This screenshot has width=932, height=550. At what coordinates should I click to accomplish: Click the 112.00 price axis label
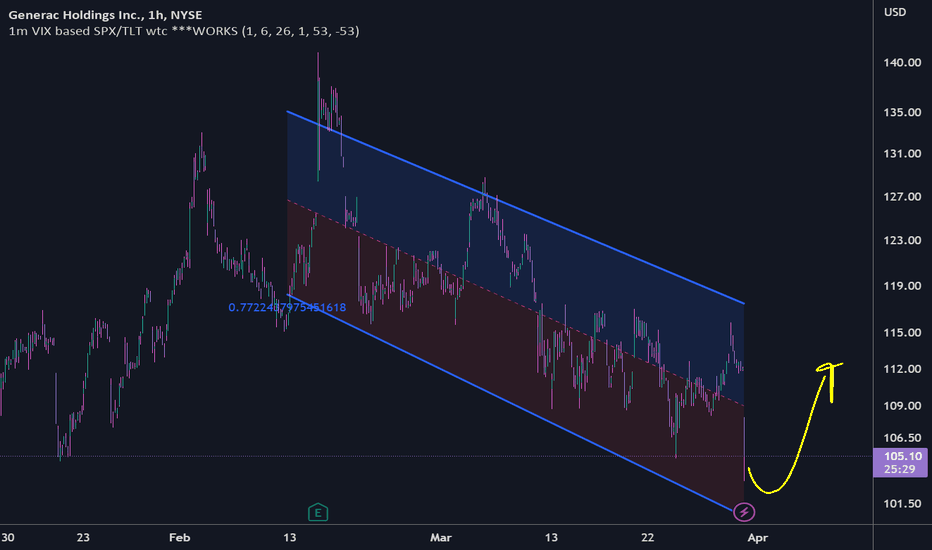point(902,369)
